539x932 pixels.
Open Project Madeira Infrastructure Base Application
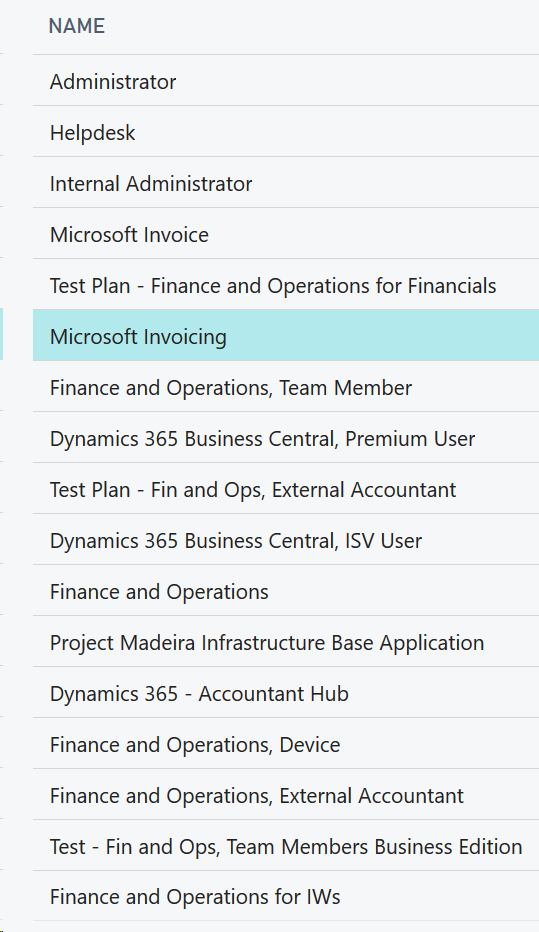pos(286,643)
